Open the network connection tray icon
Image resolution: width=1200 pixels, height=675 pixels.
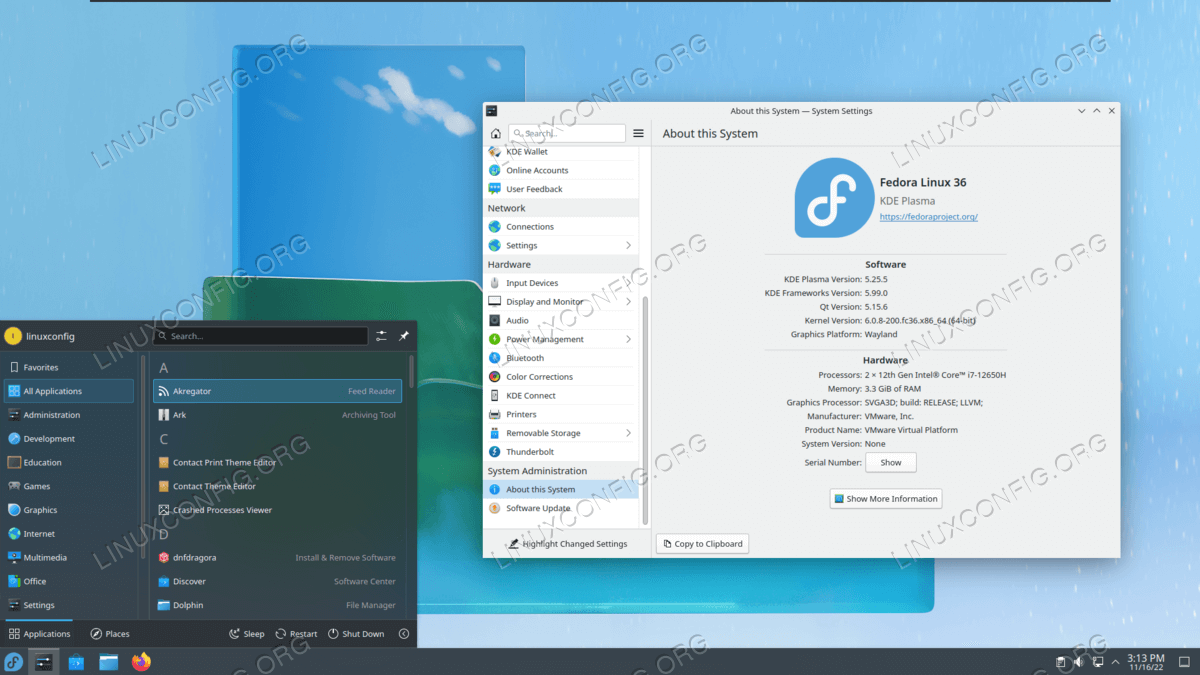(1097, 662)
